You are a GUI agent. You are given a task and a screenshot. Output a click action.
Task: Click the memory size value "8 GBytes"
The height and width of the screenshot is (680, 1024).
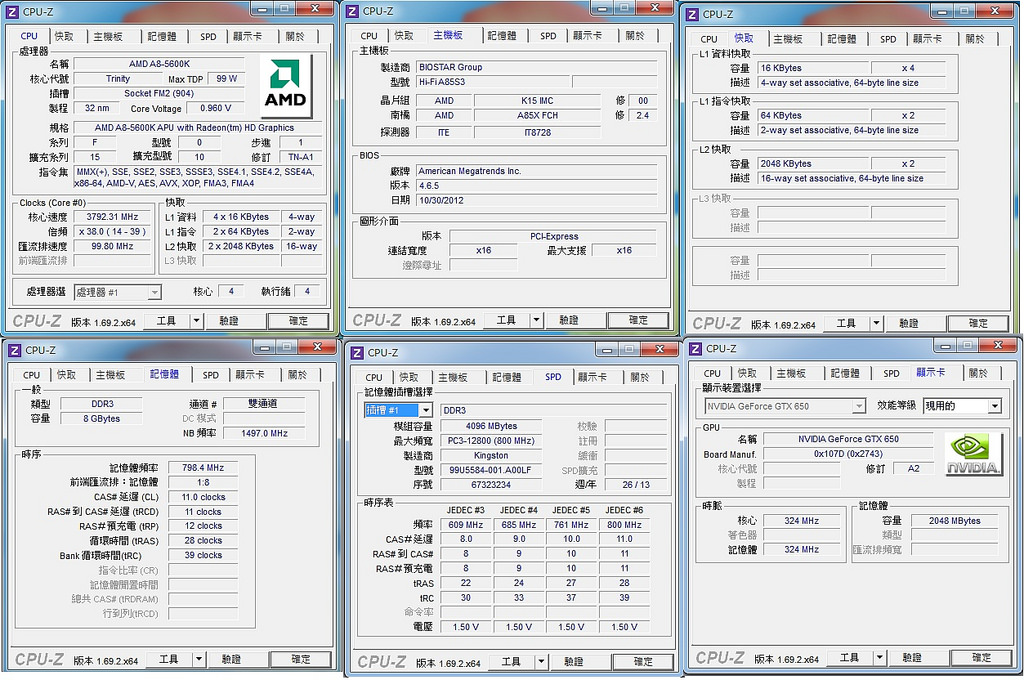tap(101, 419)
